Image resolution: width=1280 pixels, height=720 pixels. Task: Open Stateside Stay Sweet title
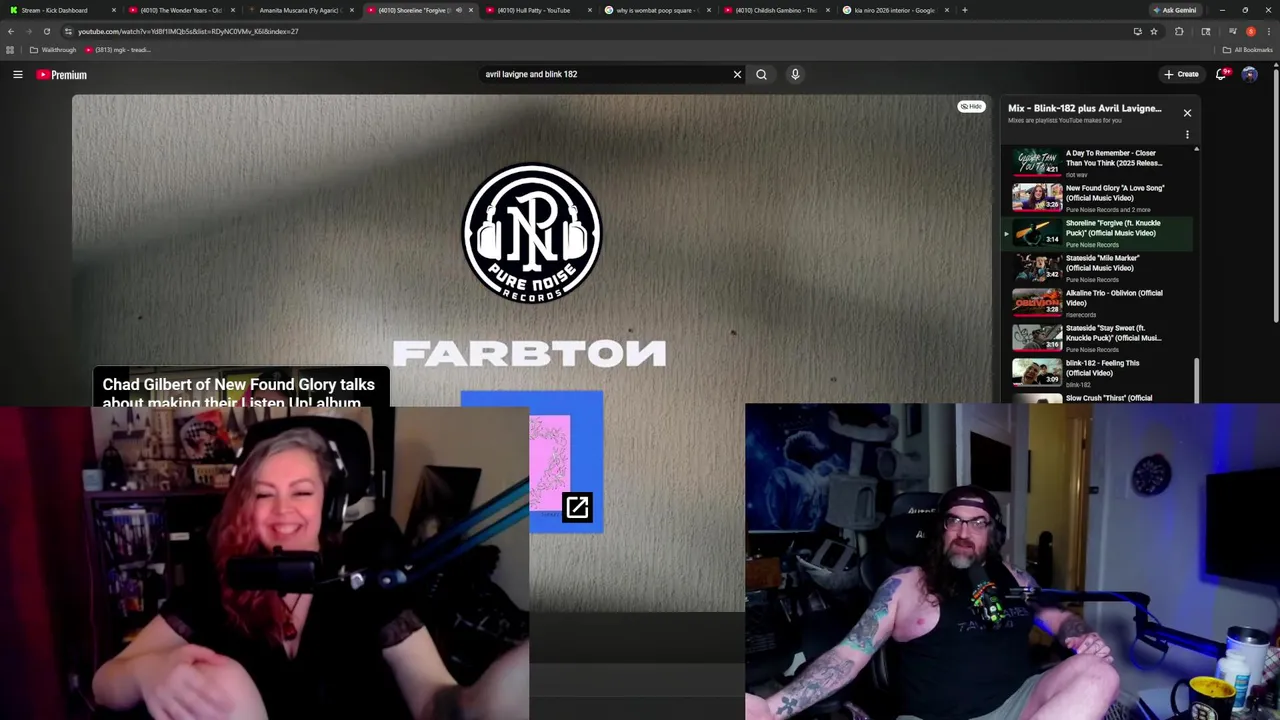pyautogui.click(x=1113, y=333)
